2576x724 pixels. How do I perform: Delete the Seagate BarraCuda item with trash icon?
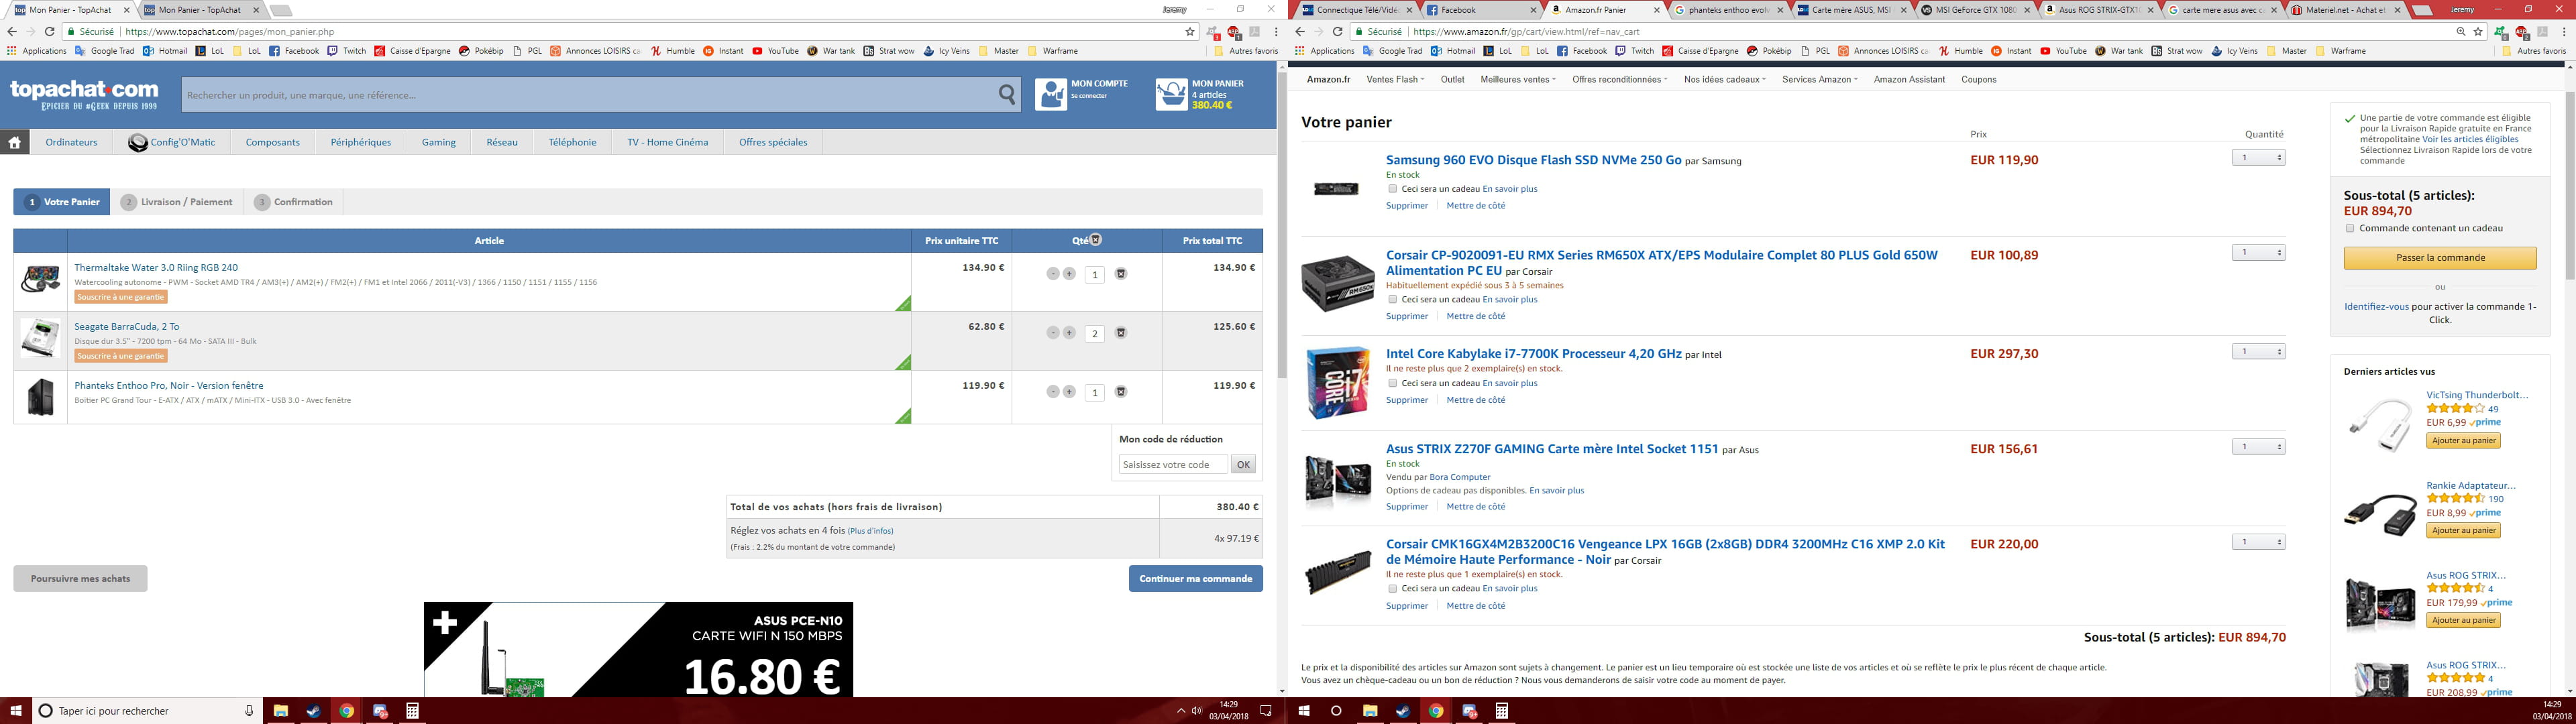tap(1121, 333)
